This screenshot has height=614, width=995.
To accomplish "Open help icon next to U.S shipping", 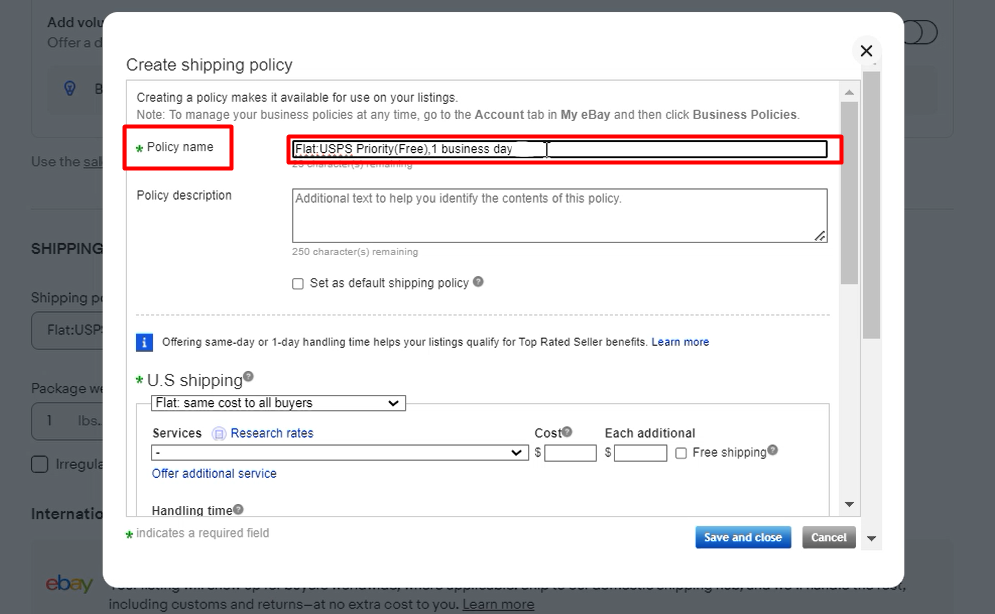I will tap(248, 376).
